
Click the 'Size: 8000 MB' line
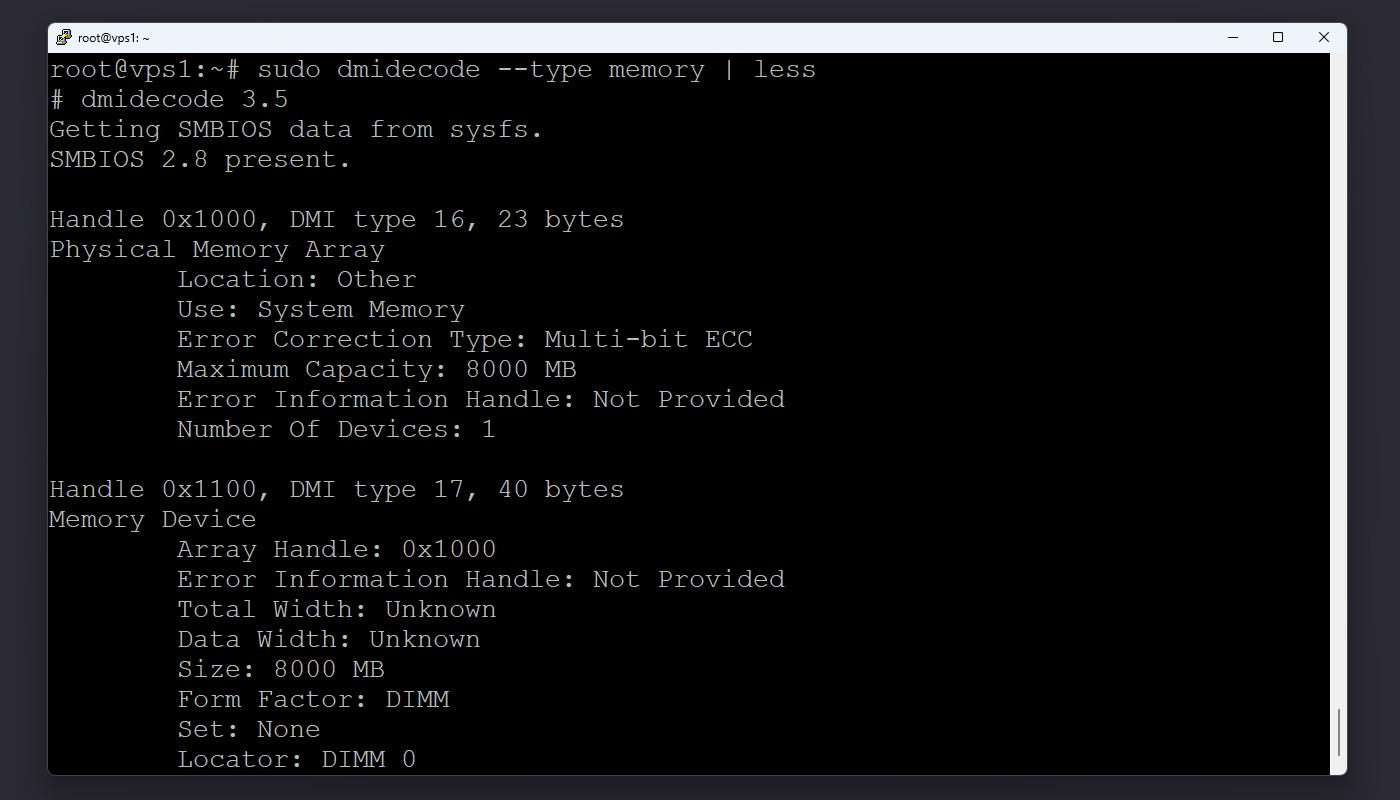click(x=281, y=670)
